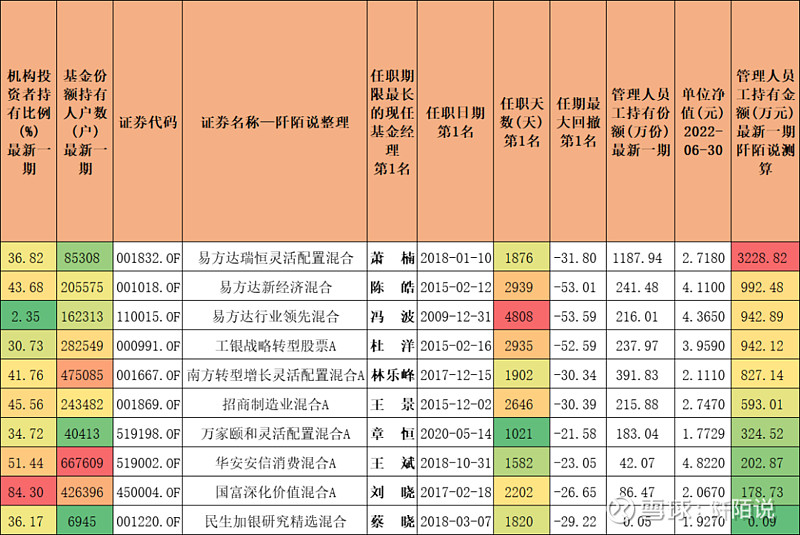
Task: Select the 基金份额持有人户数 header cell
Action: tap(85, 122)
